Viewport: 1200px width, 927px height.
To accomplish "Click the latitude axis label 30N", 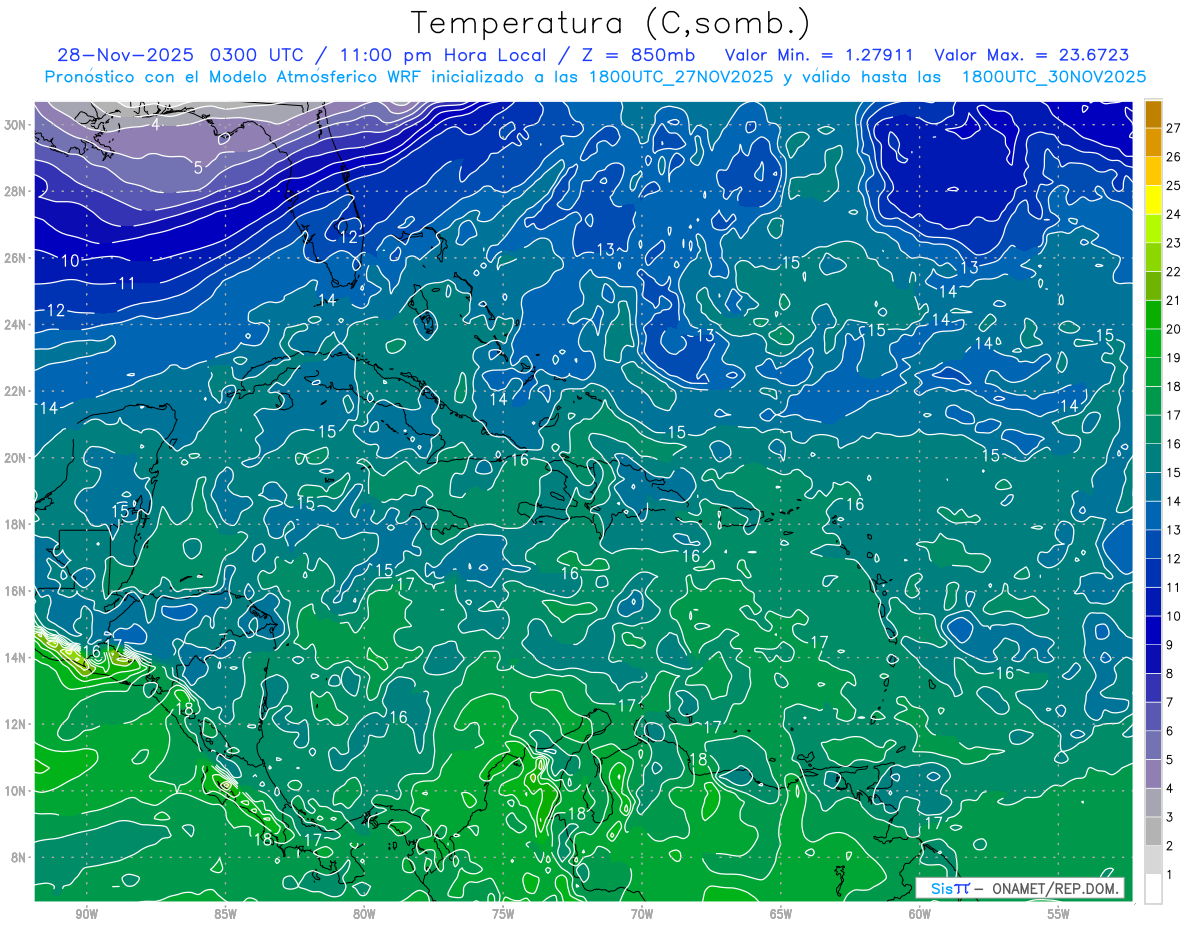I will coord(15,125).
